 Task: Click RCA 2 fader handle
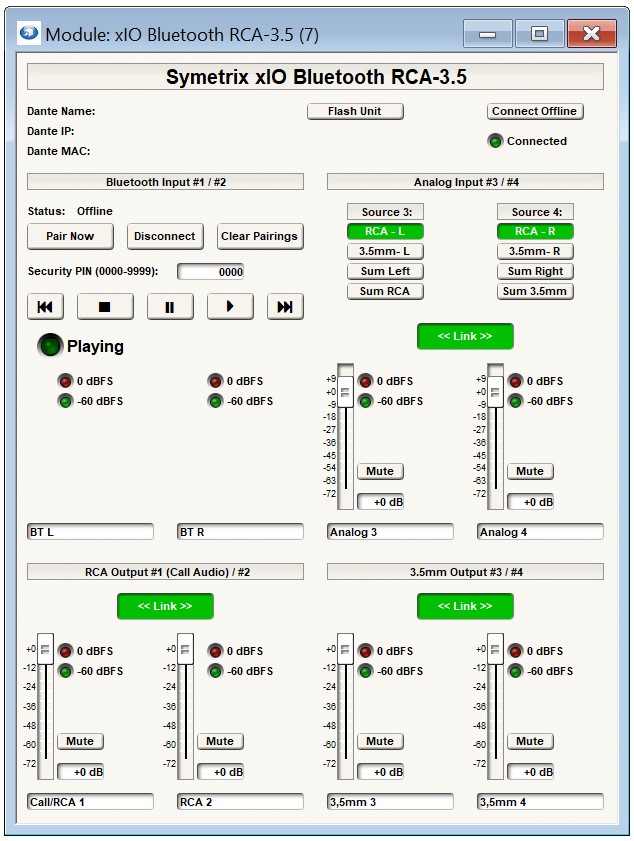pos(186,650)
